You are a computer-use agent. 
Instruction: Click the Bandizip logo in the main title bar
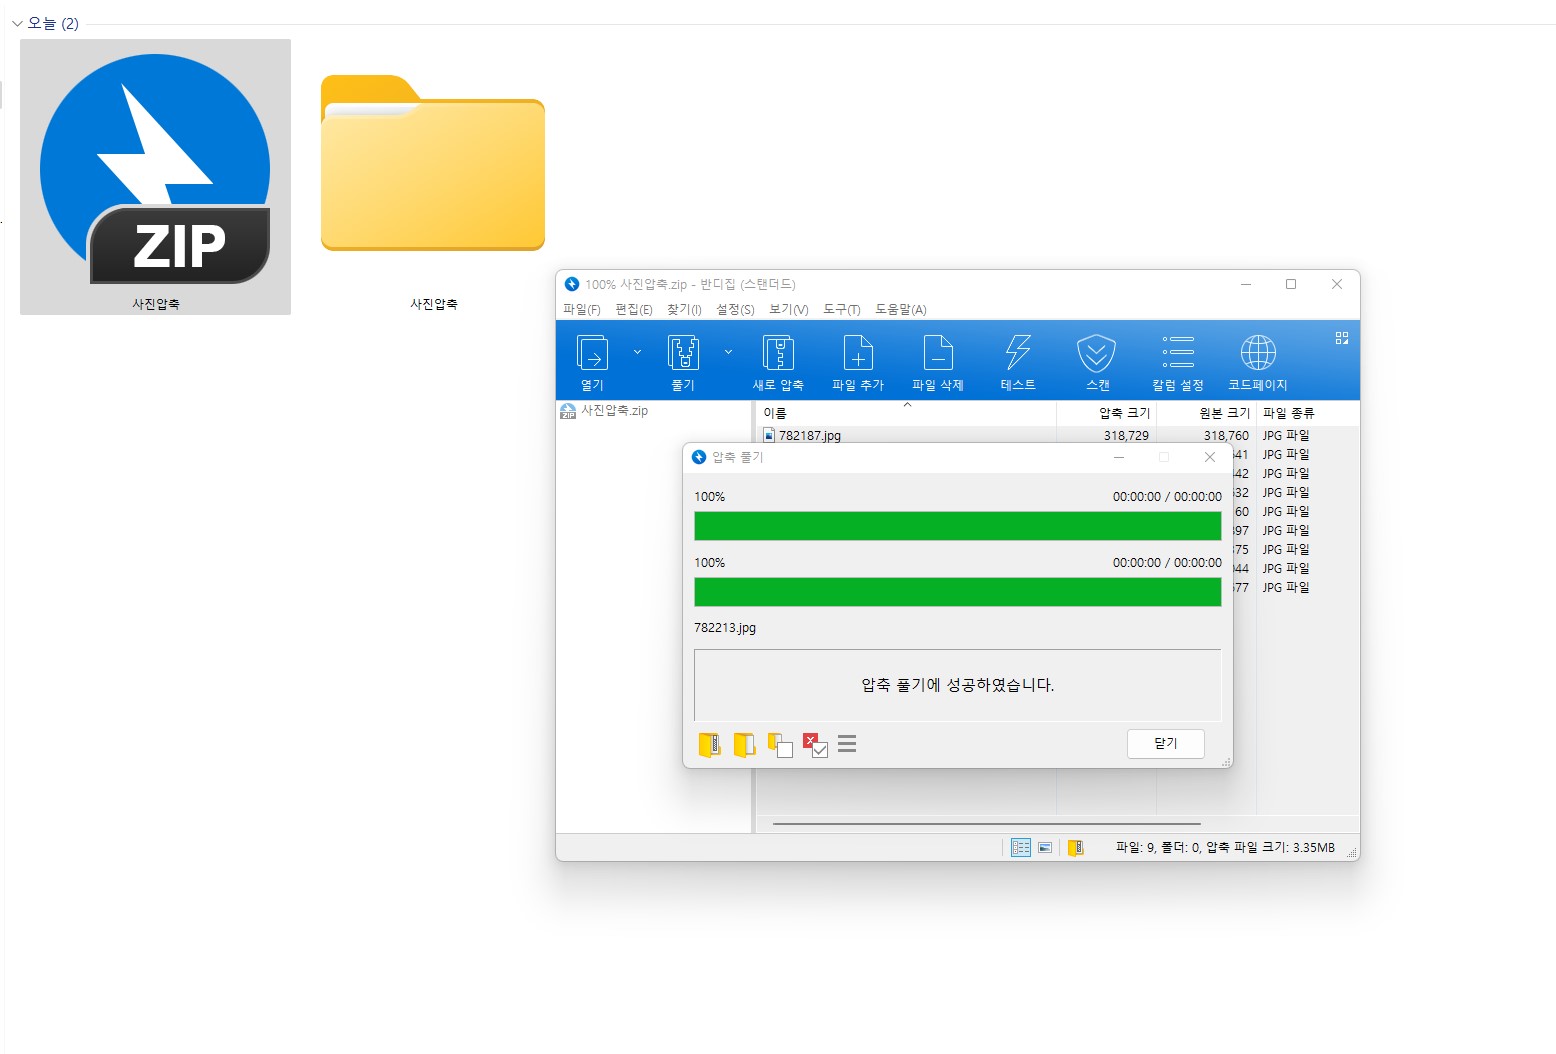point(572,284)
